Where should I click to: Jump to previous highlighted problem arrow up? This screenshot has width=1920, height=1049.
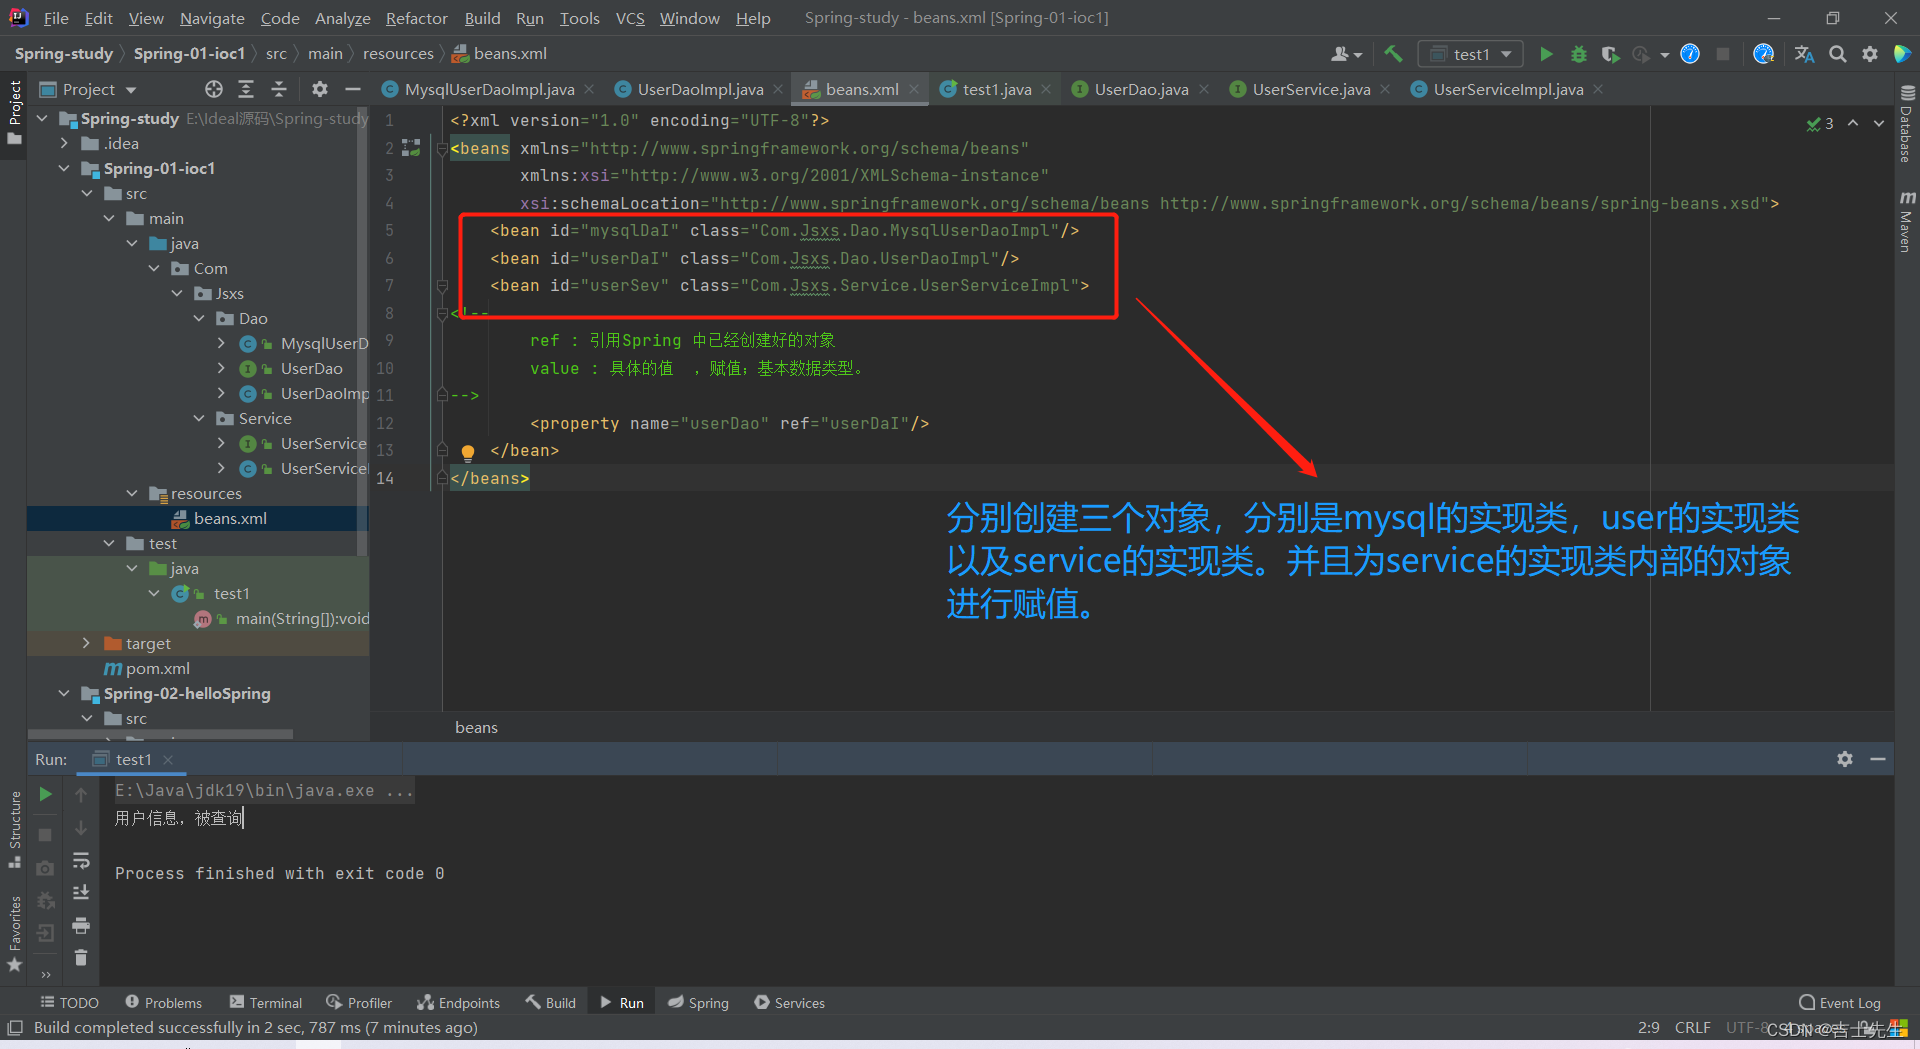[x=1853, y=123]
